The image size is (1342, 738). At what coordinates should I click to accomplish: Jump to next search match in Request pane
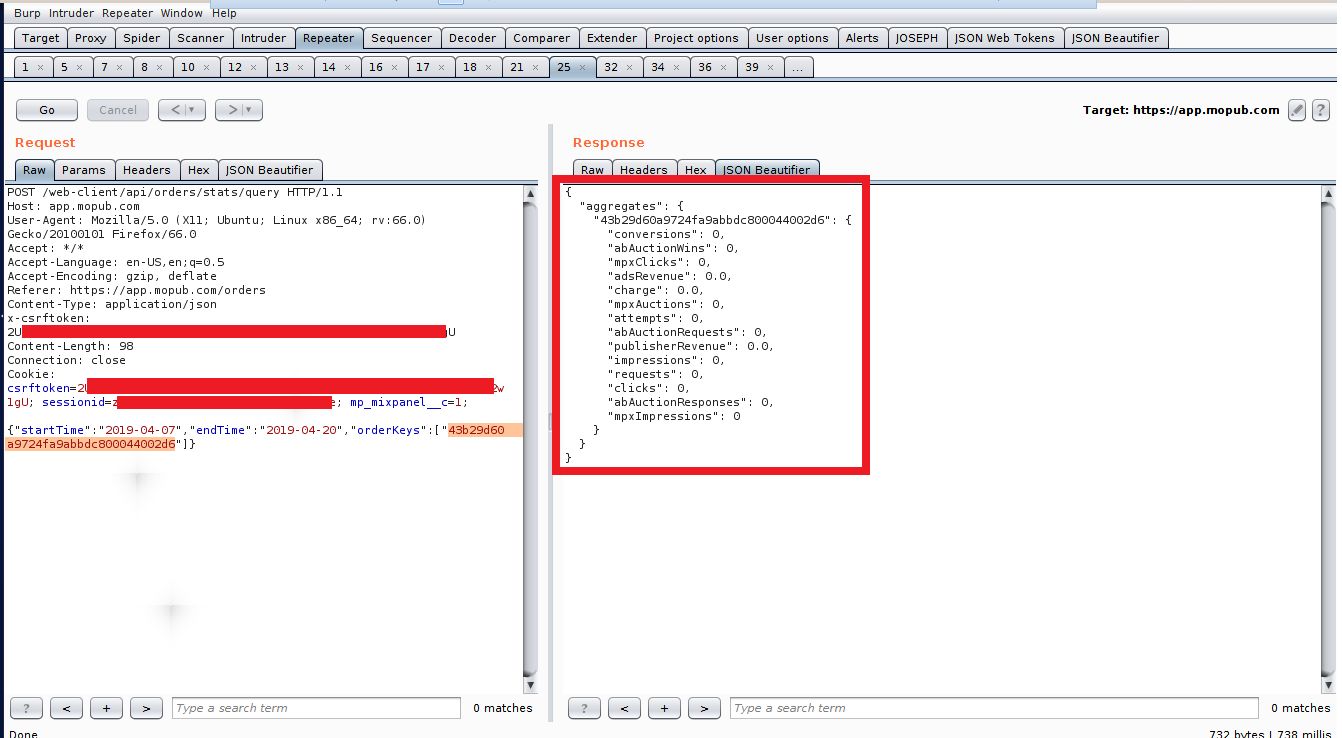pos(146,708)
